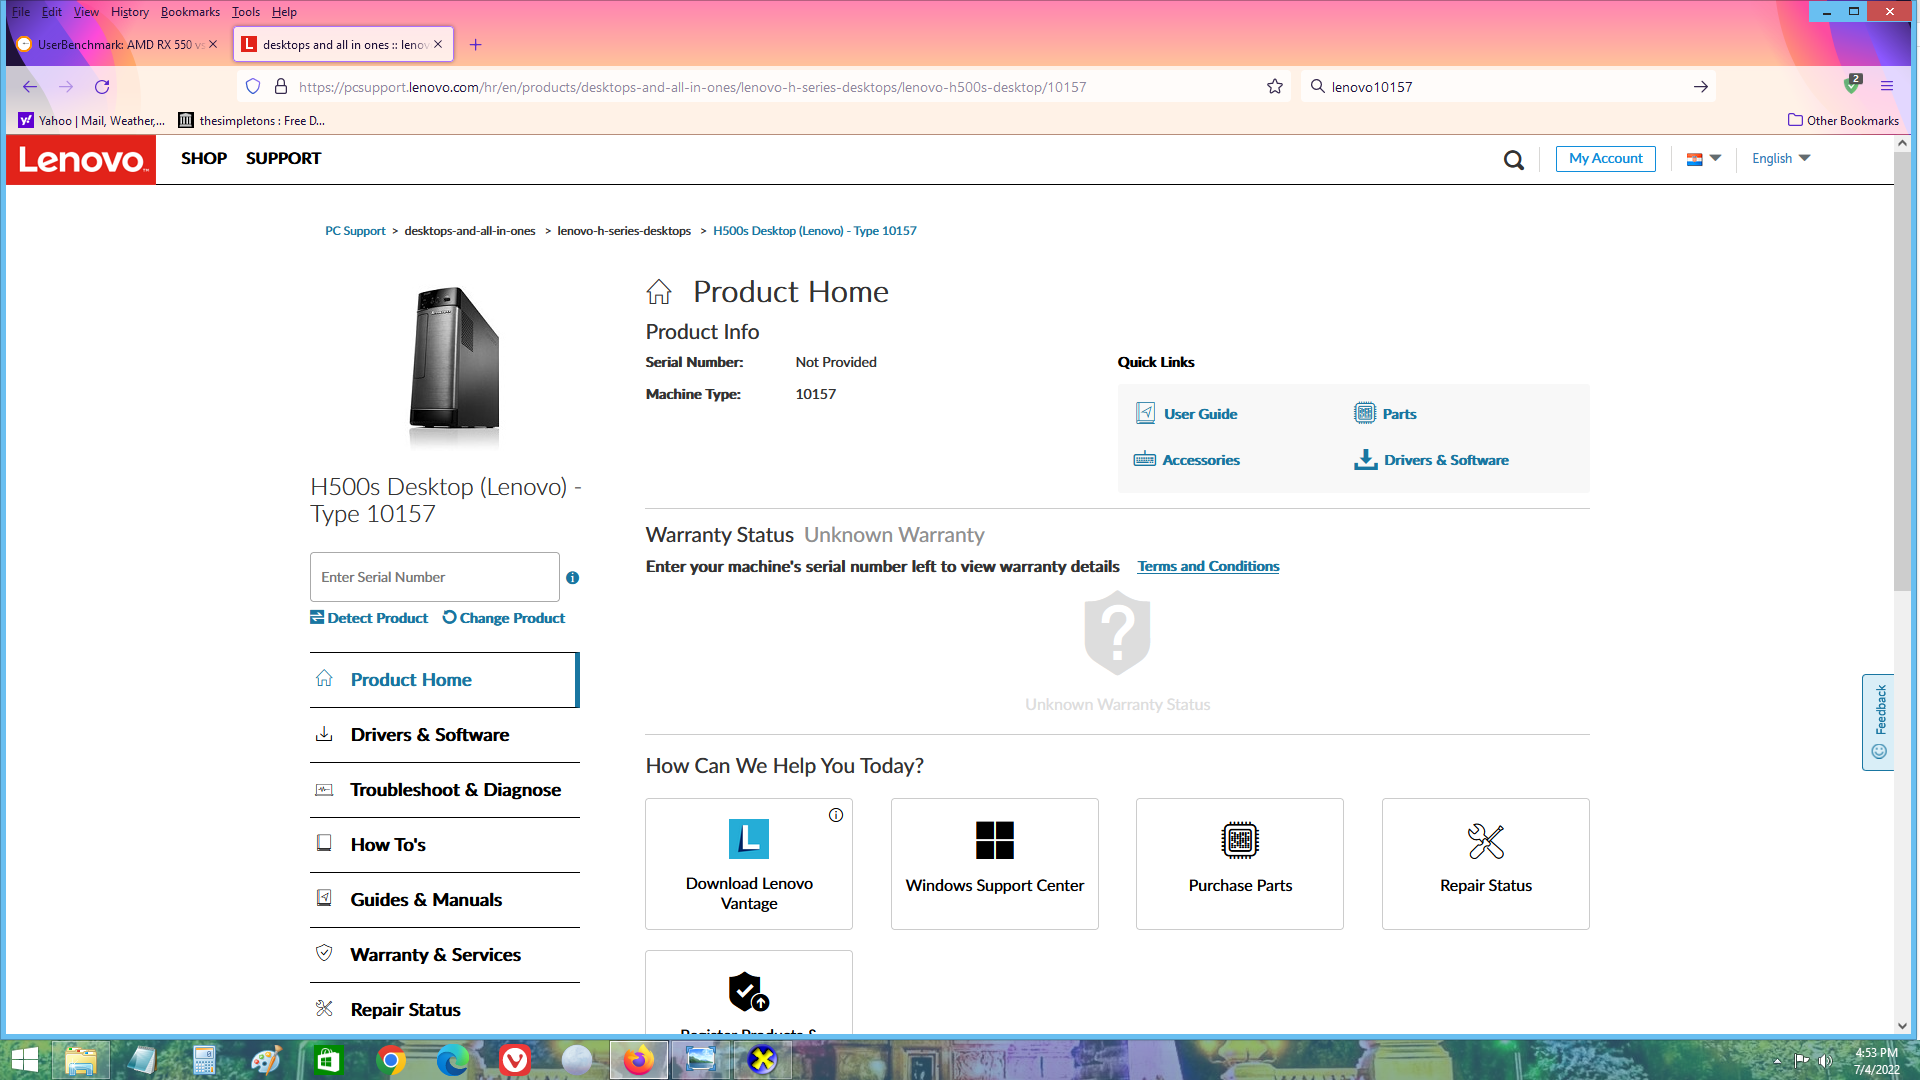Screen dimensions: 1920x1080
Task: Open How To's in sidebar
Action: (445, 846)
